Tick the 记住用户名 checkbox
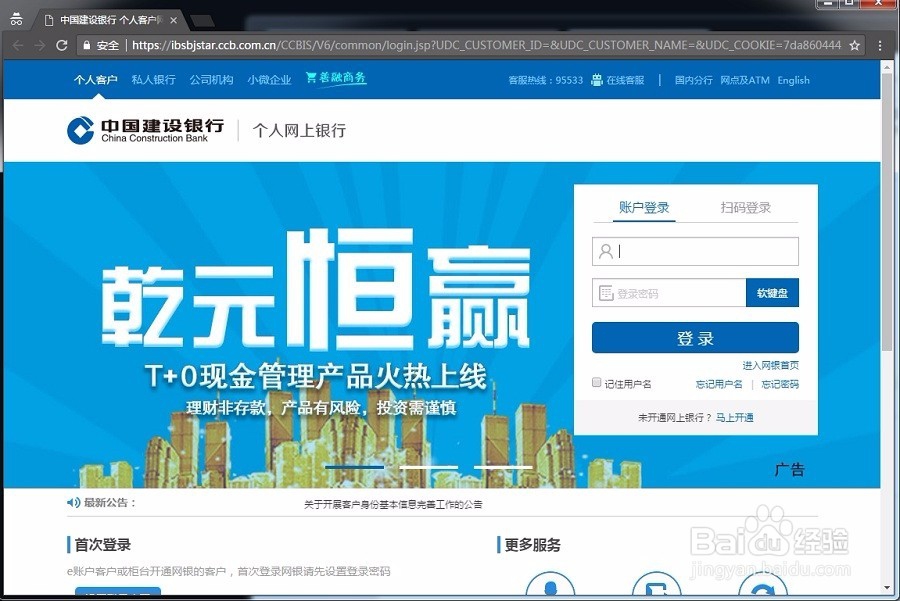The width and height of the screenshot is (900, 601). tap(597, 382)
